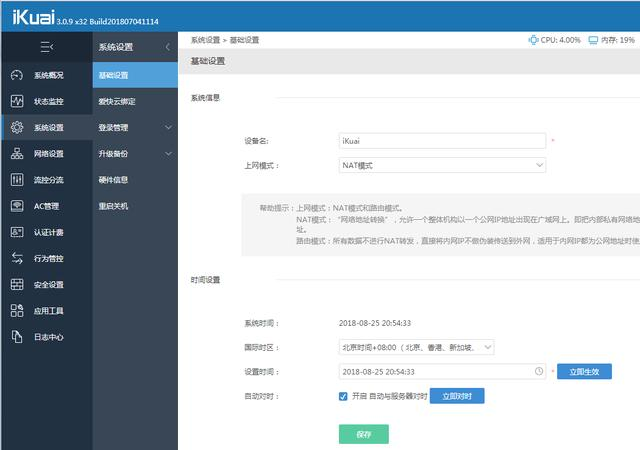Select 硬件信息 in the submenu
Viewport: 640px width, 450px height.
pos(113,180)
